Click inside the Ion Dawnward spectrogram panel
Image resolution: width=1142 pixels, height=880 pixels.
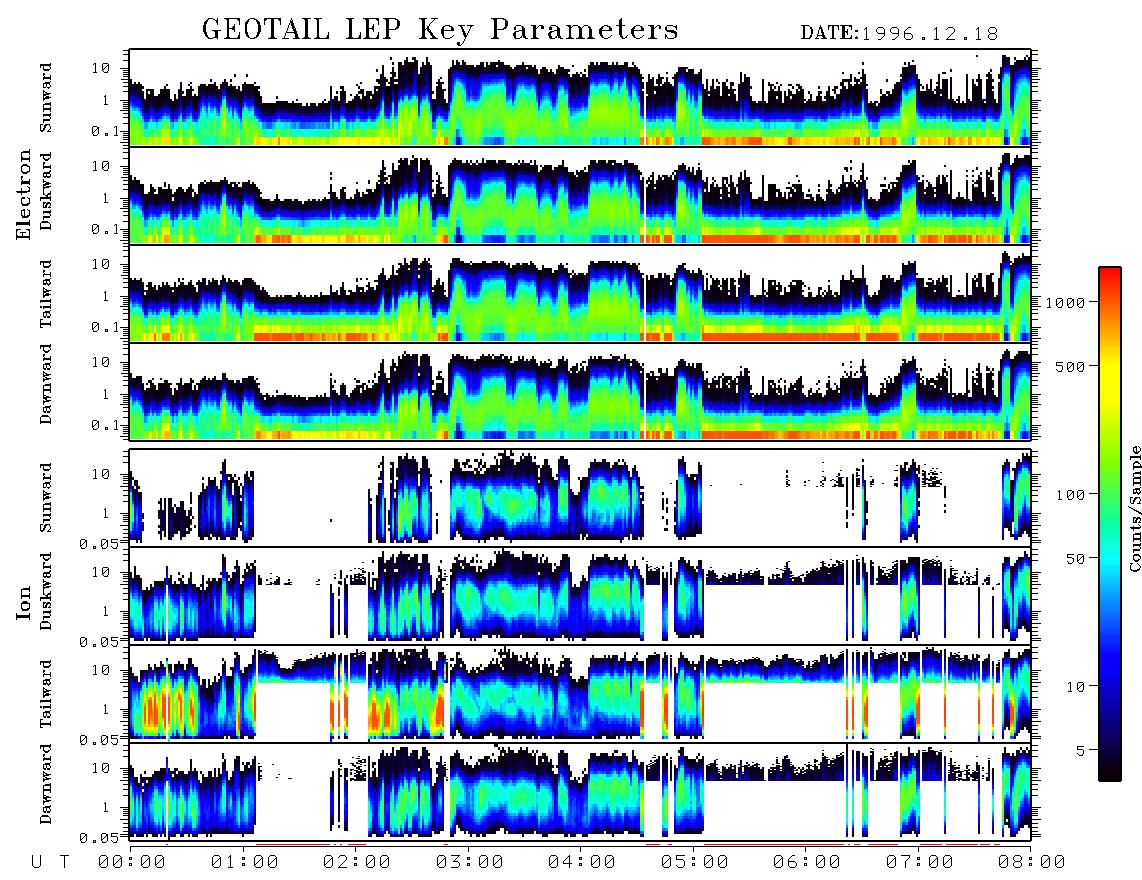tap(580, 791)
